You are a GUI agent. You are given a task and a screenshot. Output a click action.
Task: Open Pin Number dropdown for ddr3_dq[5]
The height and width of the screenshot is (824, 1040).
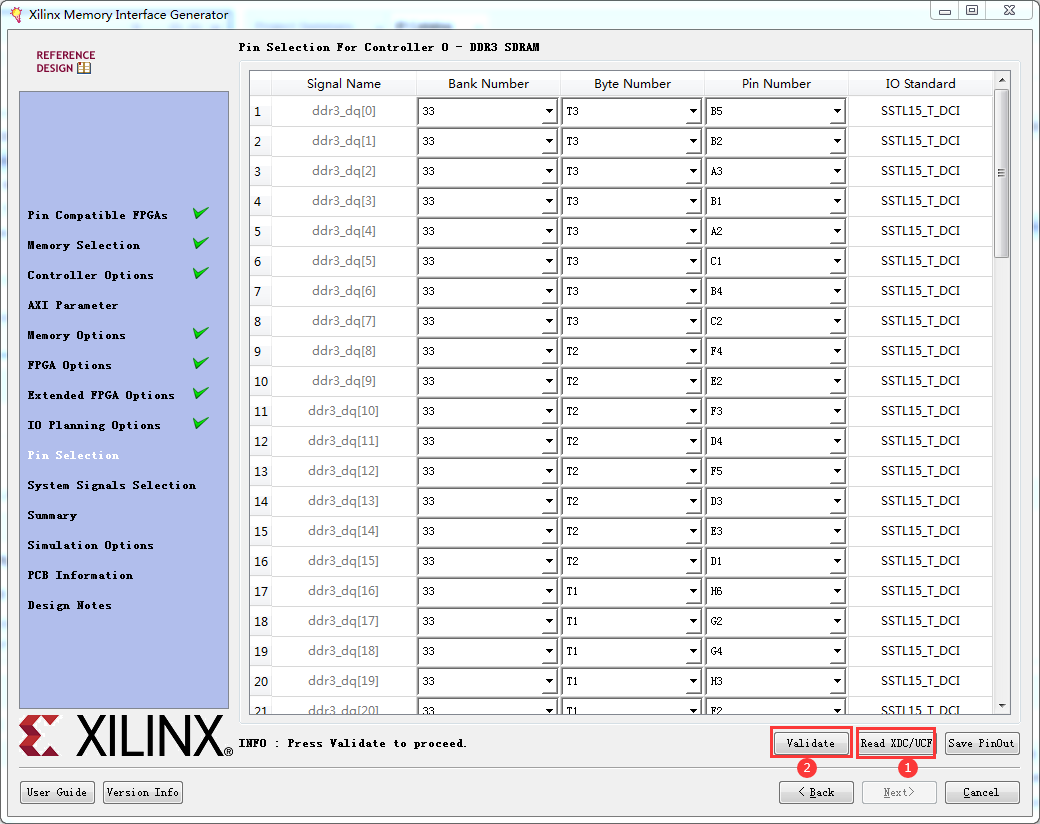tap(837, 261)
